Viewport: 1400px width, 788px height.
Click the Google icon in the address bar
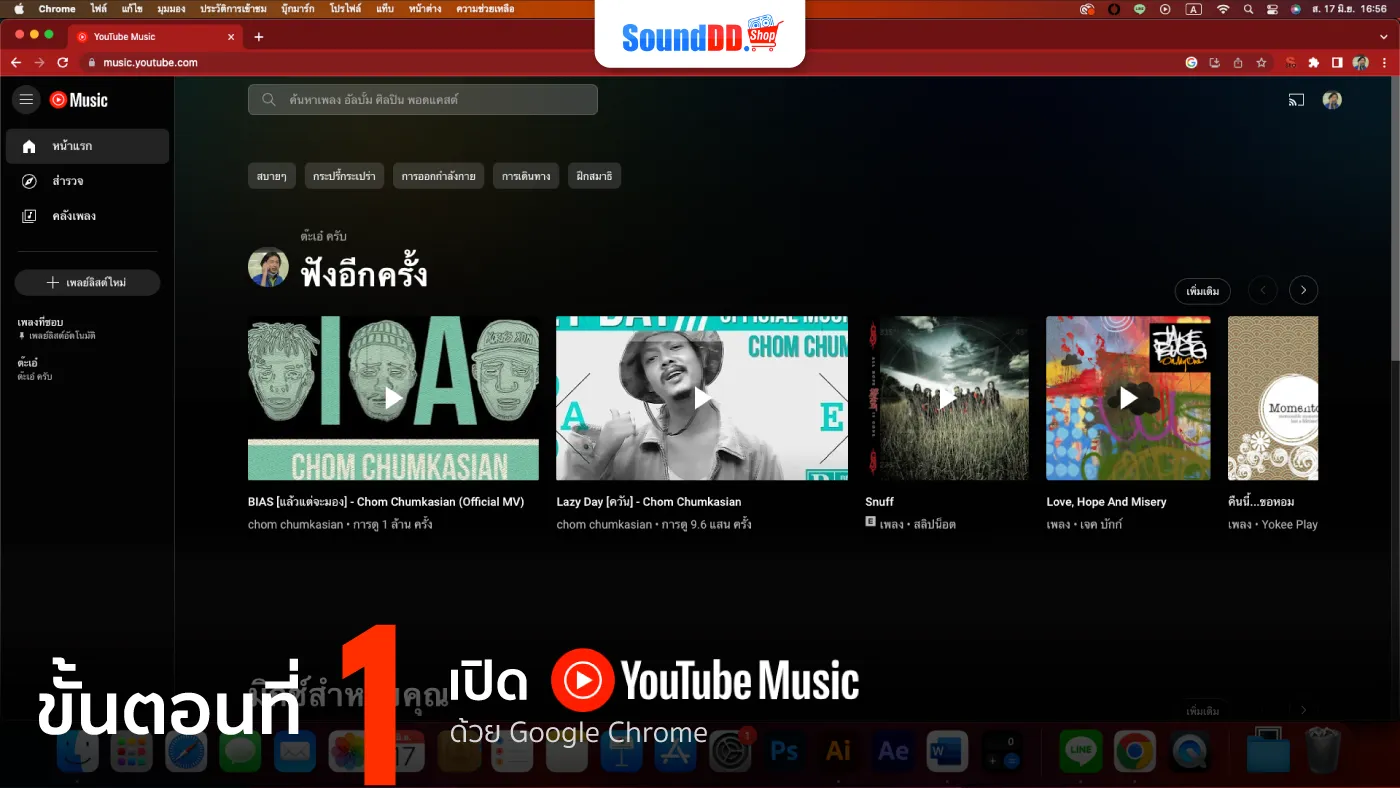click(x=1191, y=62)
